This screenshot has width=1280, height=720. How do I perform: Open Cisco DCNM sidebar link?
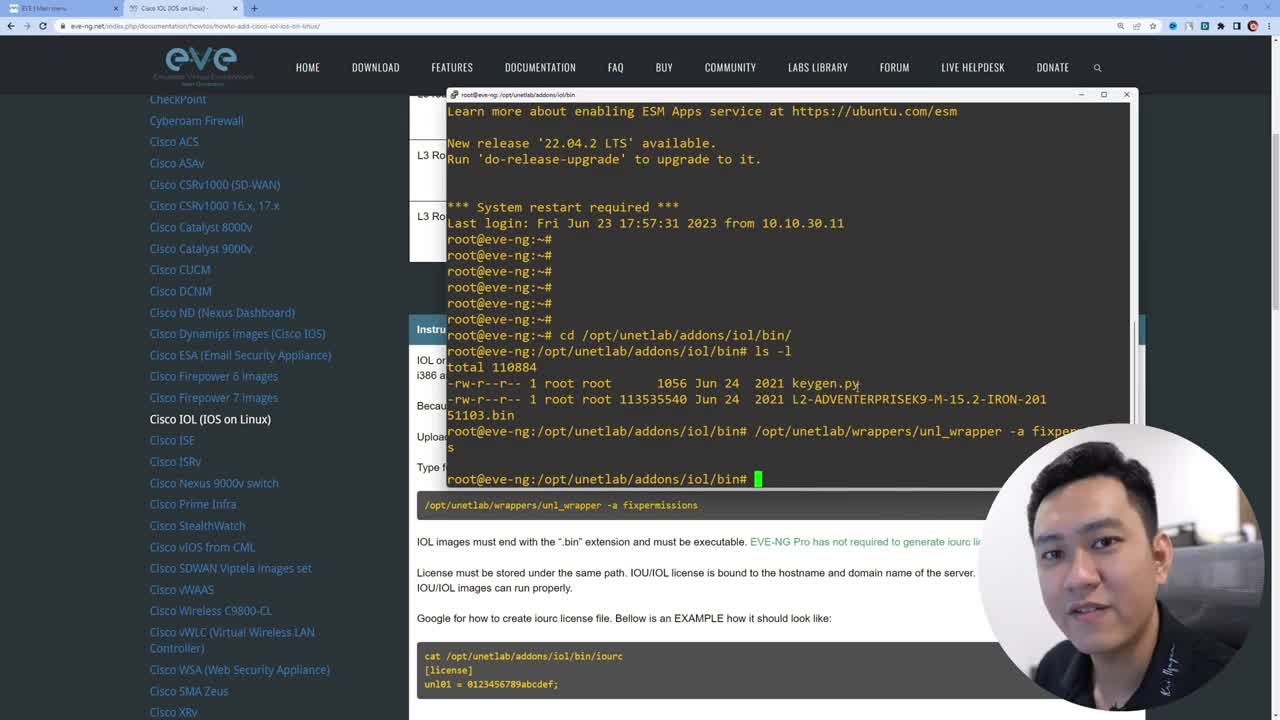[180, 291]
